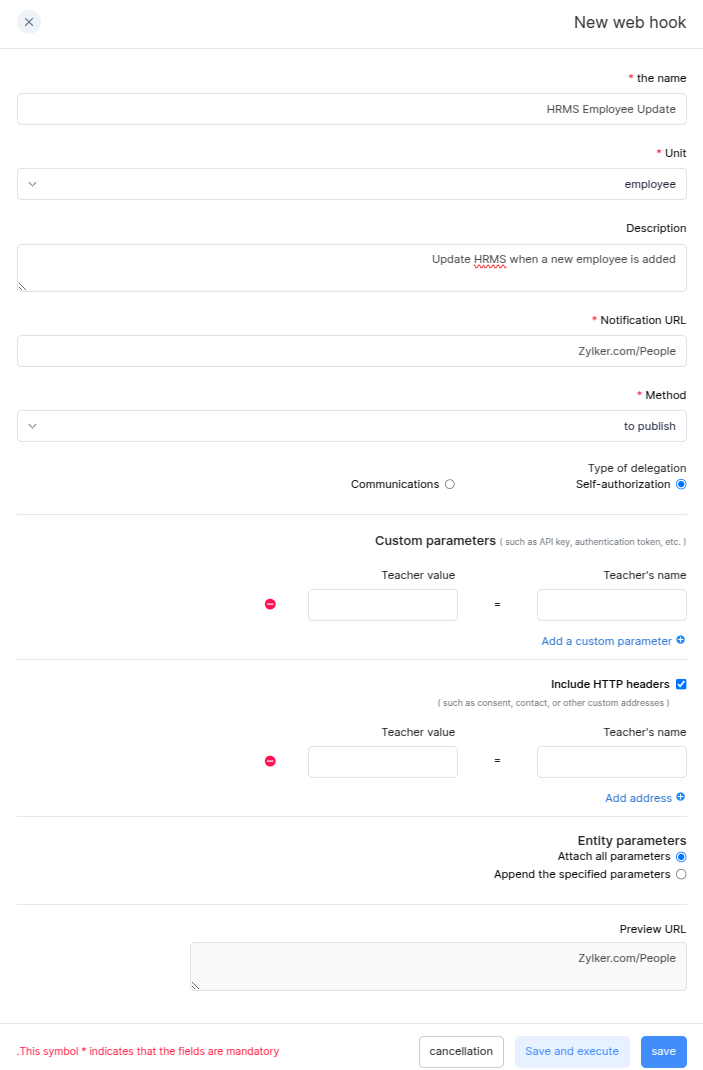Click the Add a custom parameter link
The height and width of the screenshot is (1070, 703).
point(606,640)
